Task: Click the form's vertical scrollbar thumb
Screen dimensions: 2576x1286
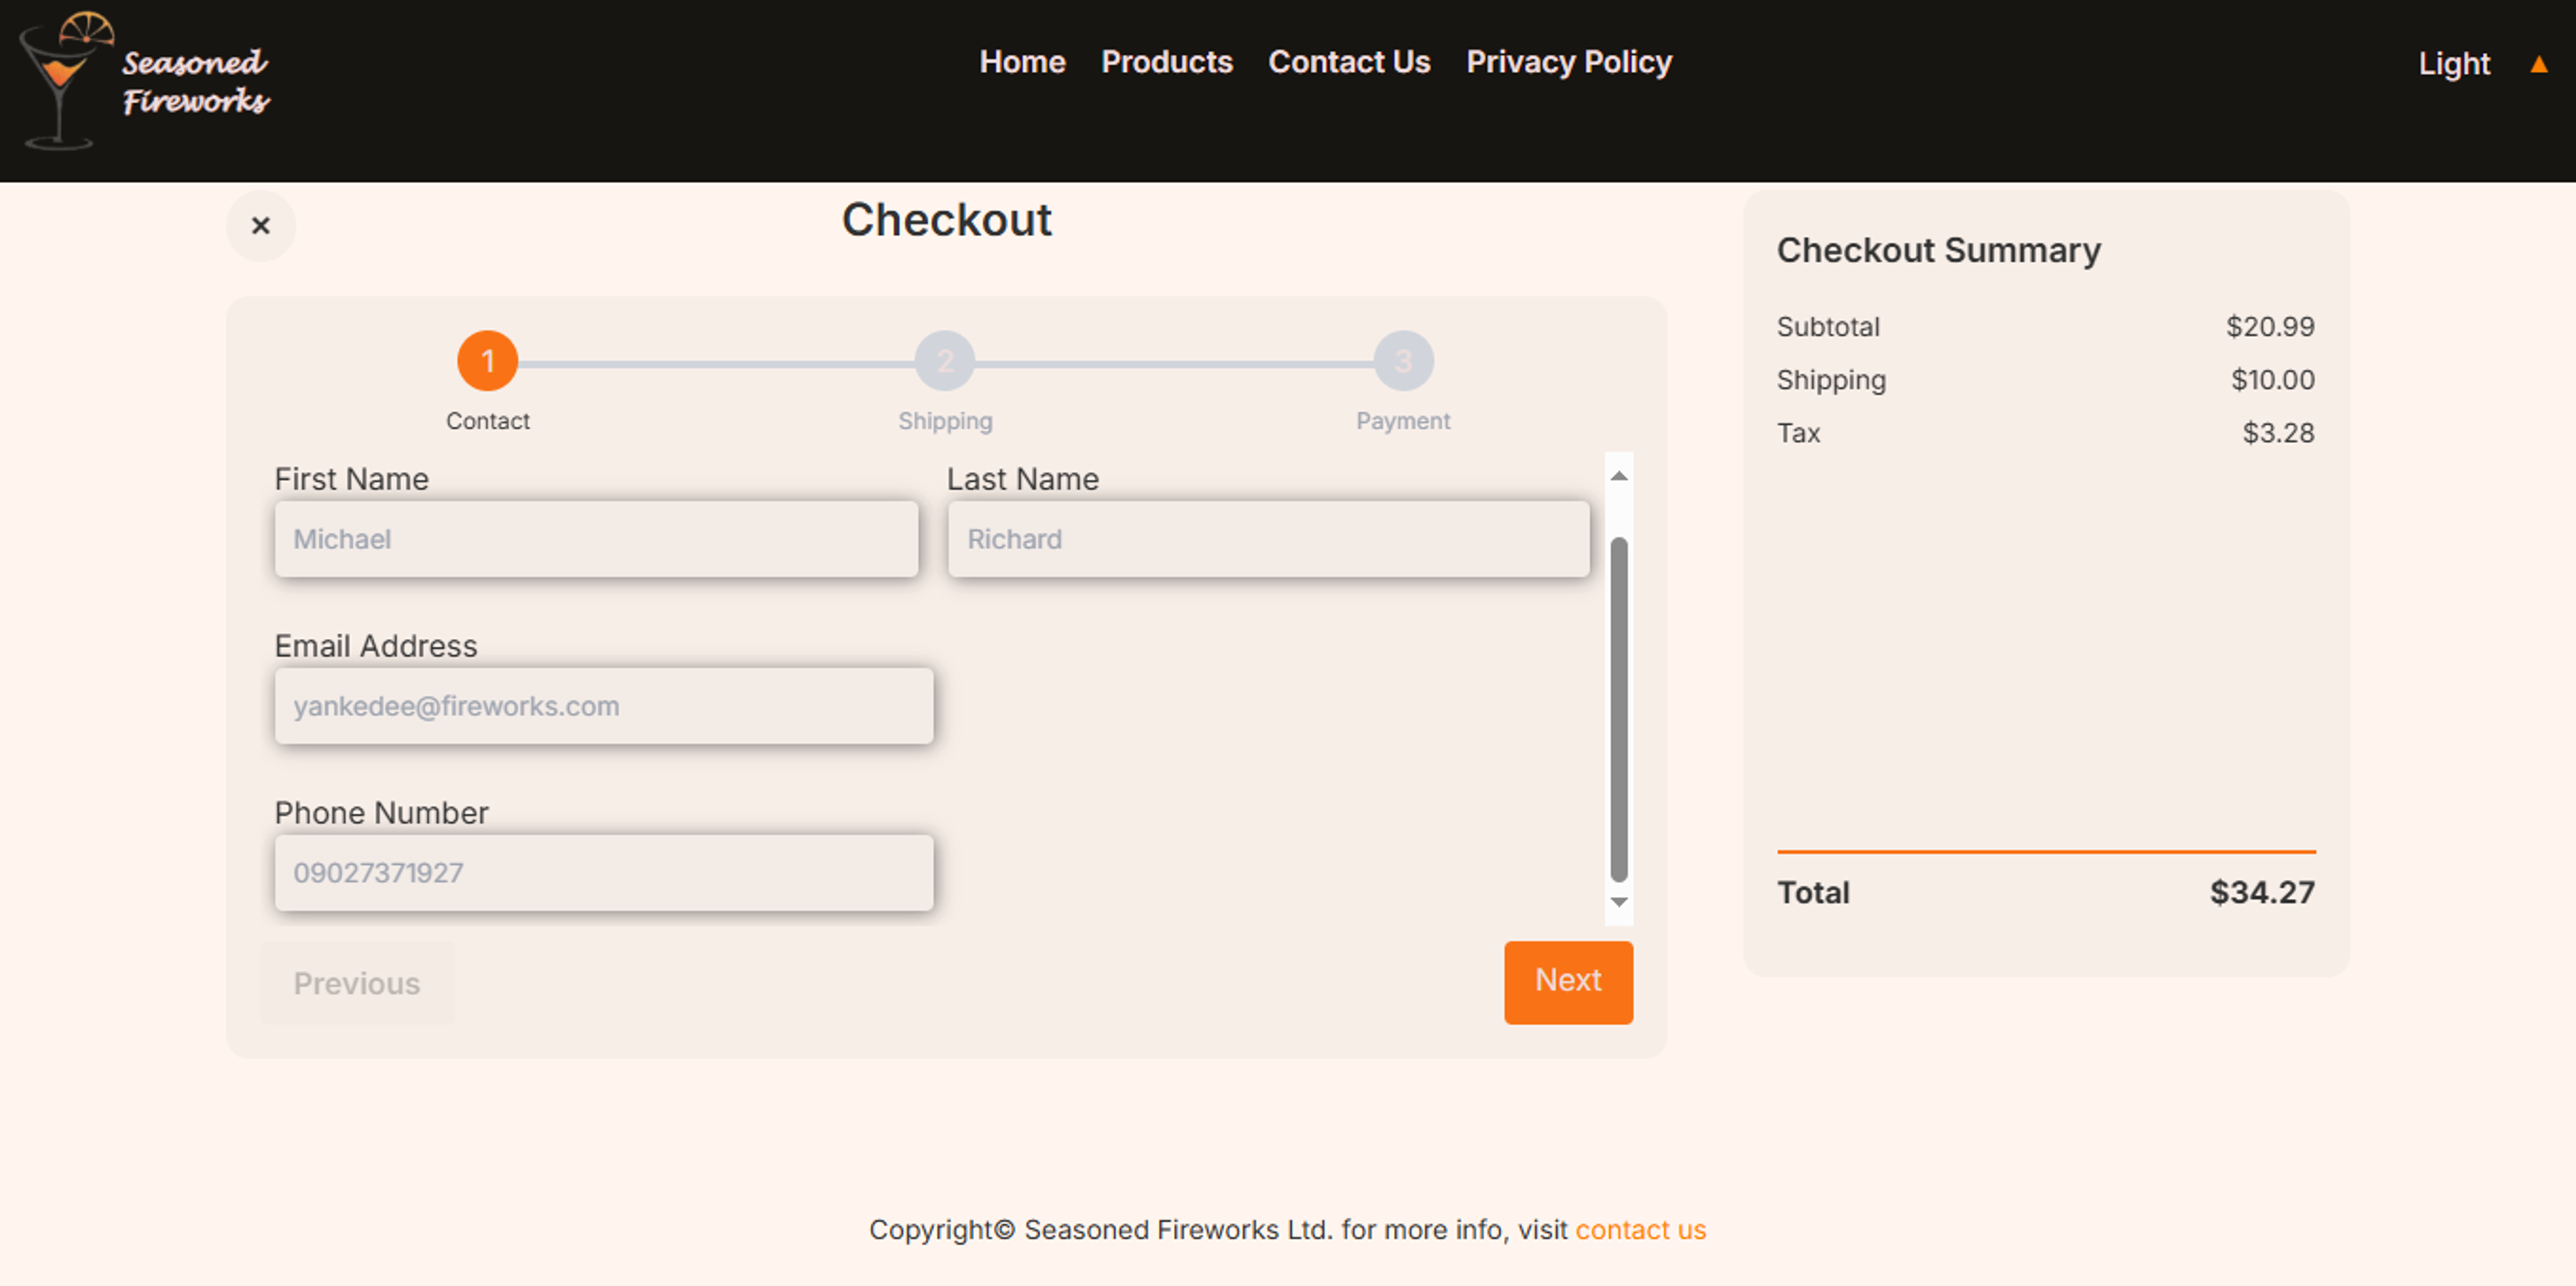Action: click(x=1619, y=710)
